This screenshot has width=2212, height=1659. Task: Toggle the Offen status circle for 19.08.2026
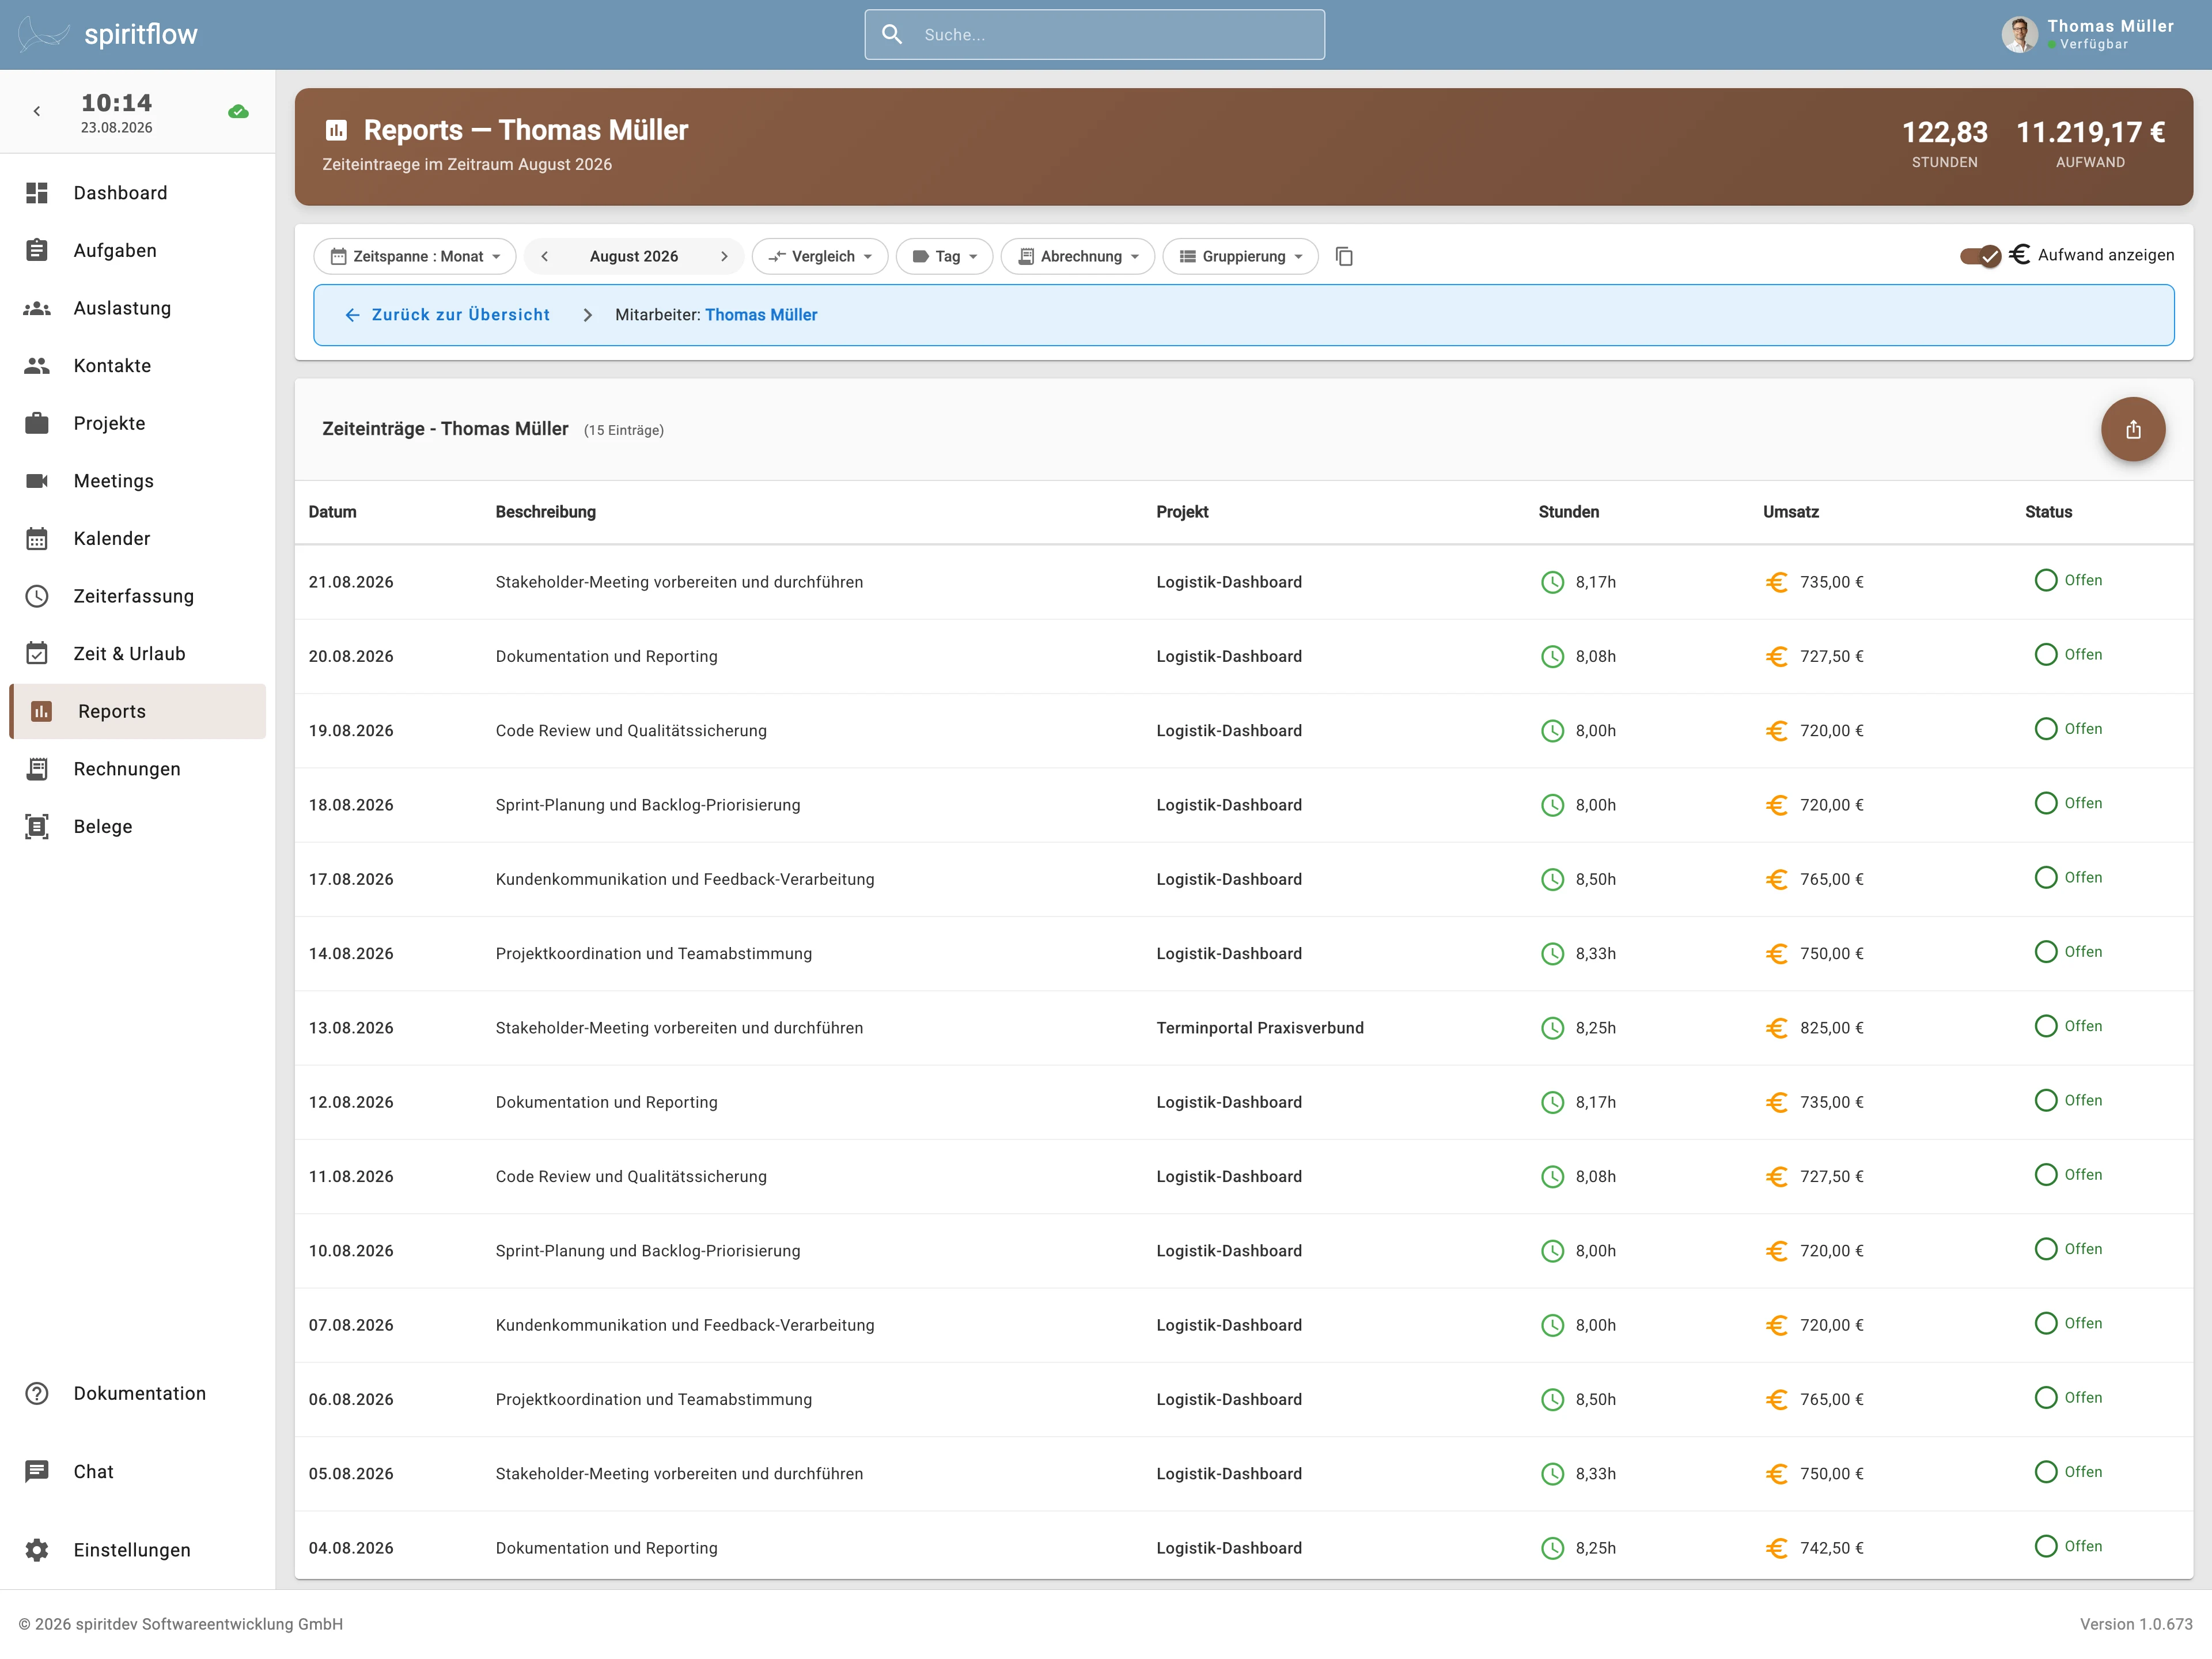[x=2046, y=729]
